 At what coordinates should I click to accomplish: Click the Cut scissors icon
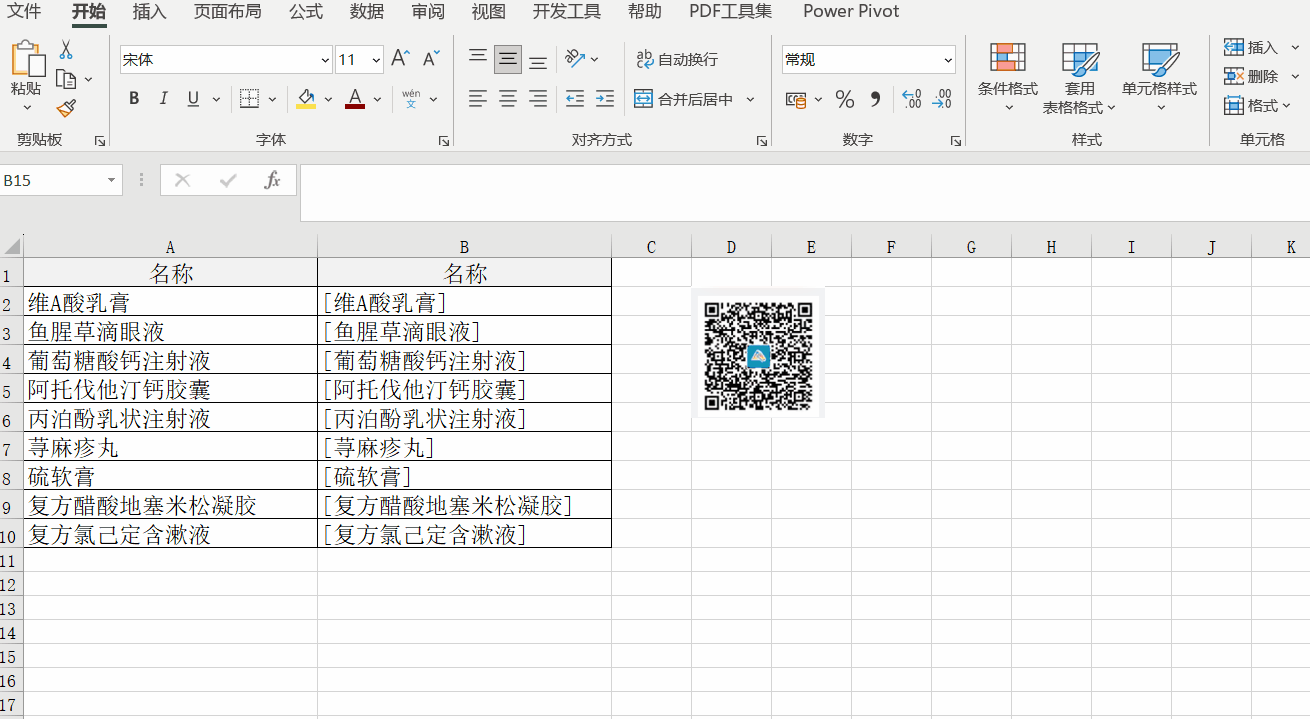[66, 50]
